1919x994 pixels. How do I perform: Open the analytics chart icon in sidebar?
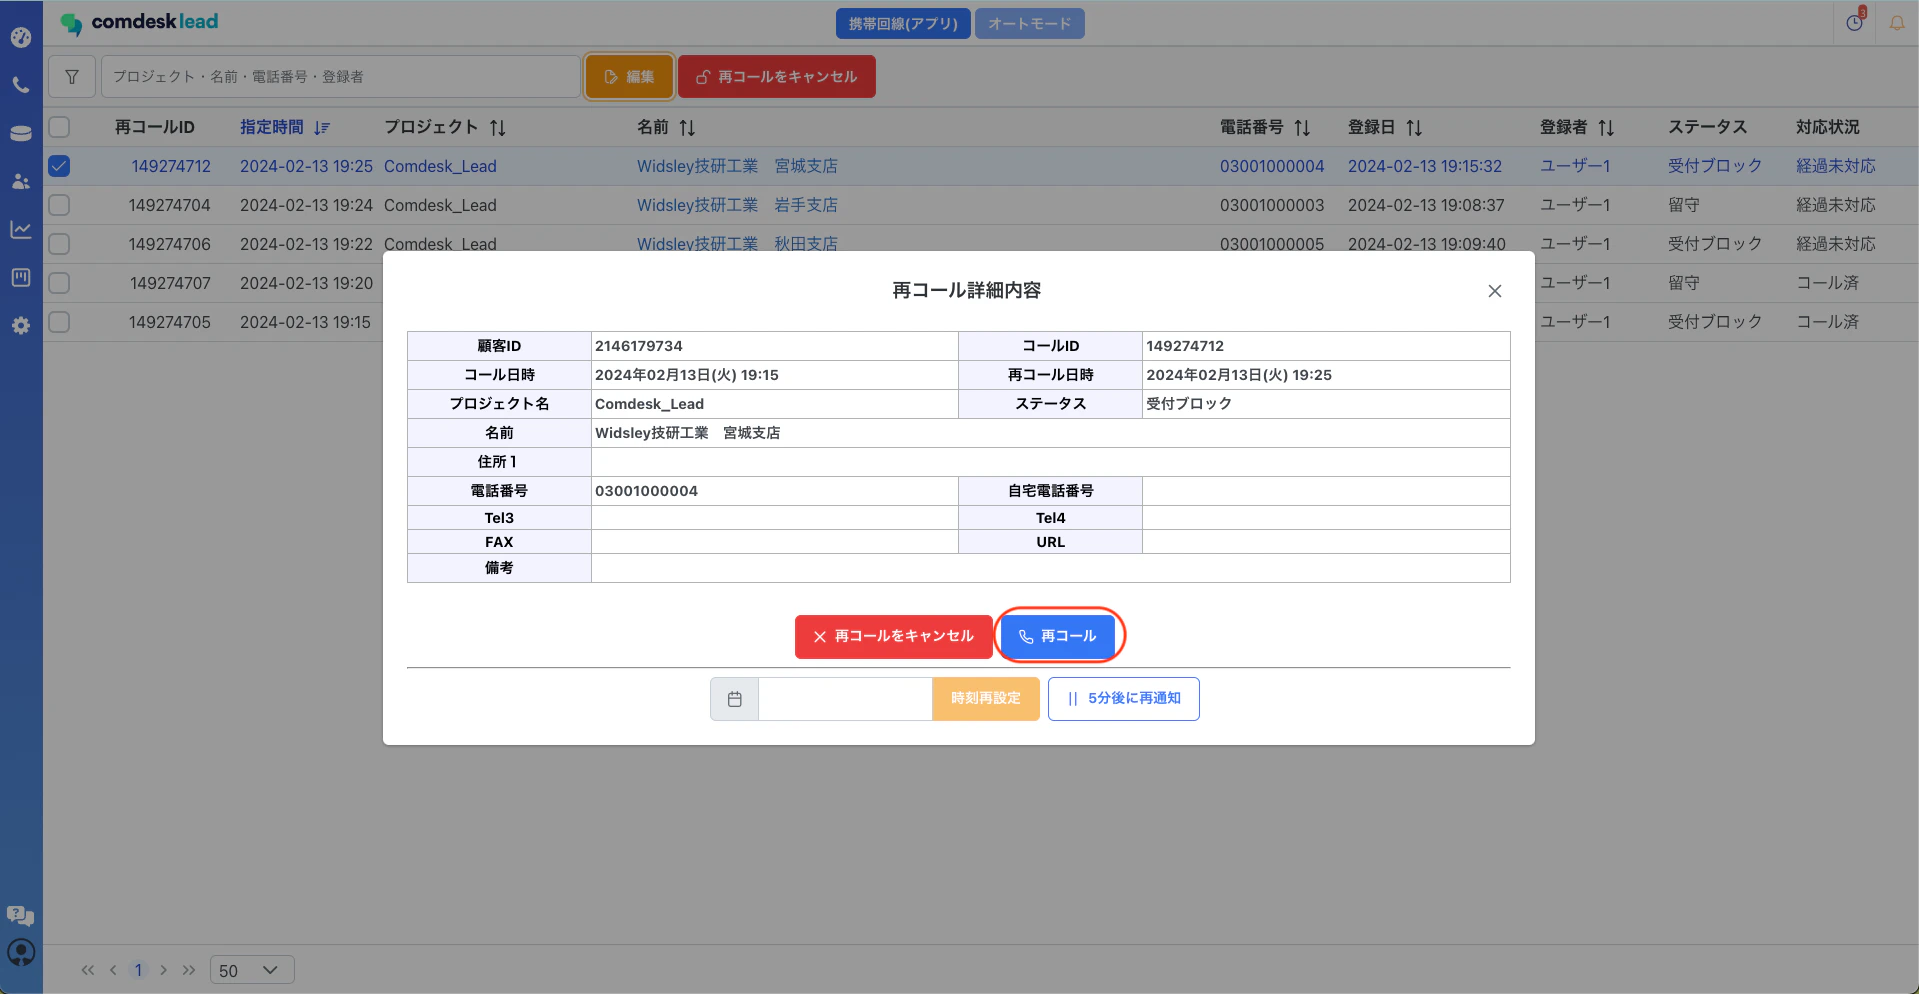point(21,230)
